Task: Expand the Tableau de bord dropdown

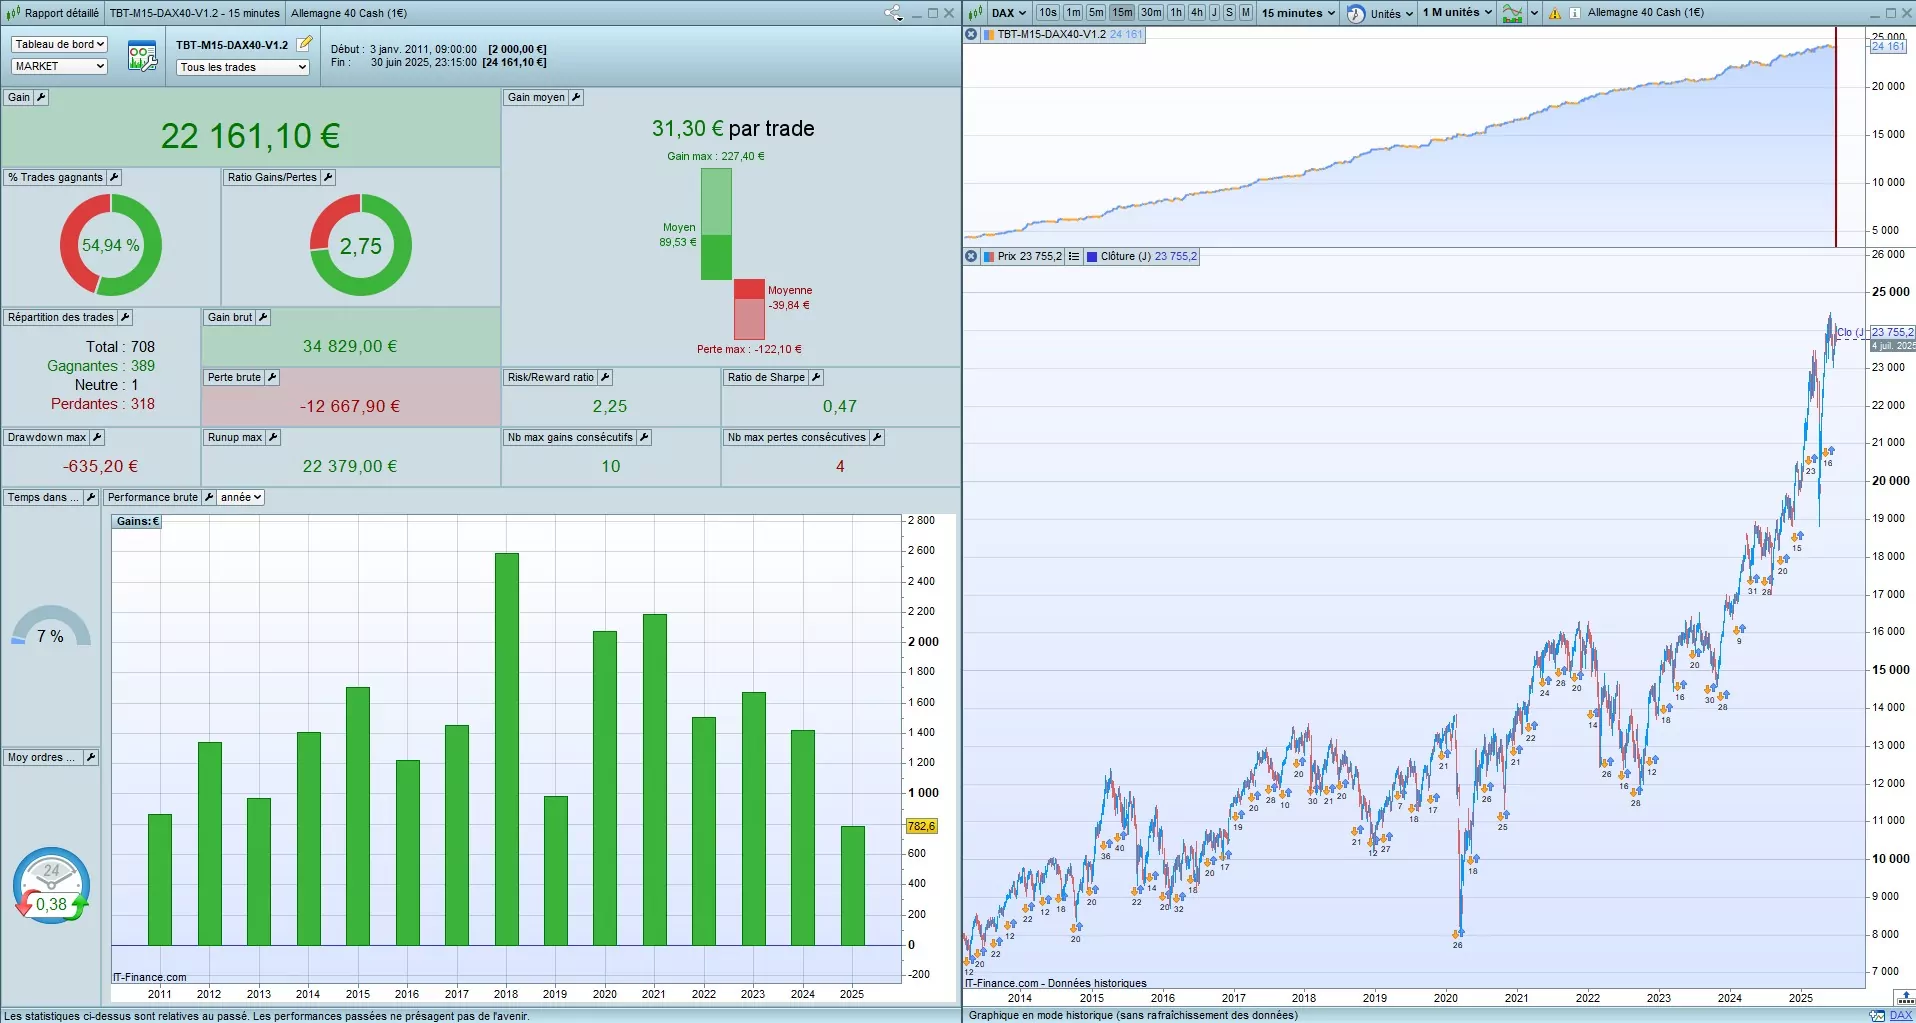Action: 59,44
